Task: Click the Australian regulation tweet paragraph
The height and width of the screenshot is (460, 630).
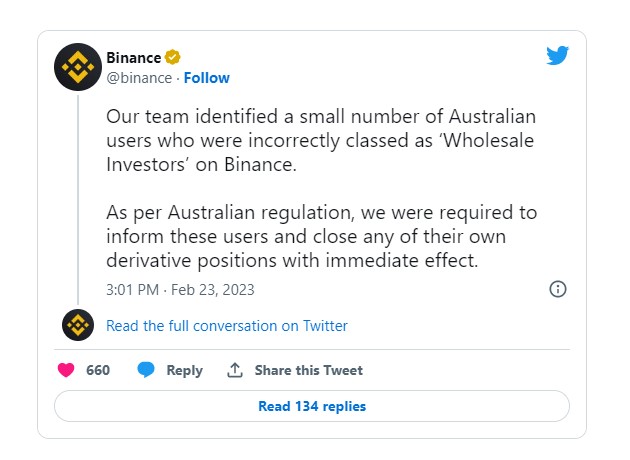Action: pos(320,236)
